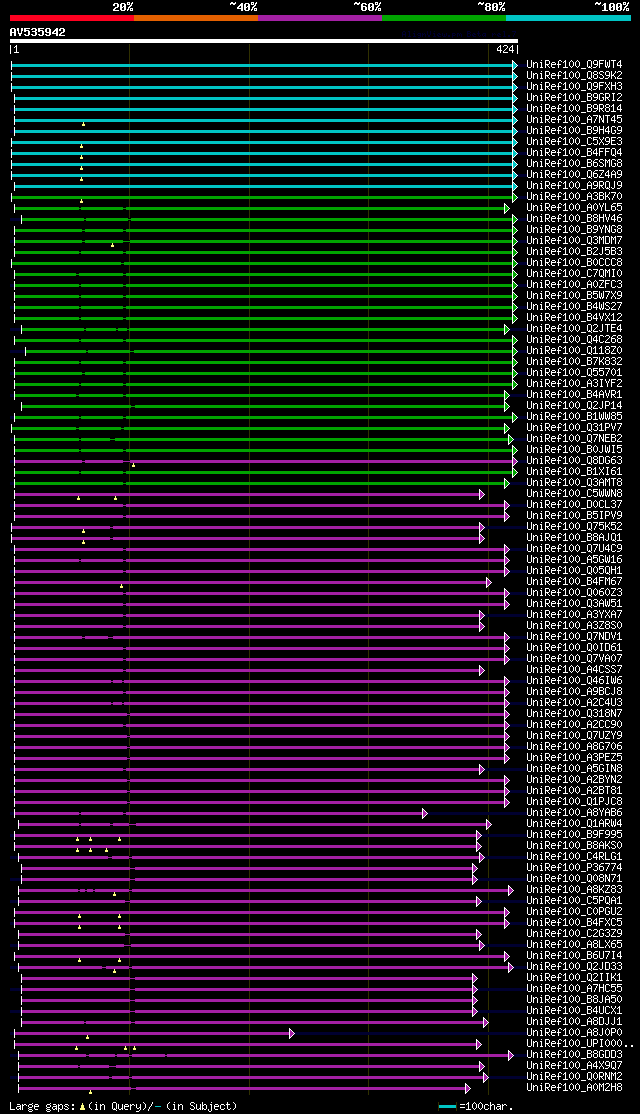640x1114 pixels.
Task: Choose the UniRef100_Q31PV7 entry
Action: tap(575, 428)
